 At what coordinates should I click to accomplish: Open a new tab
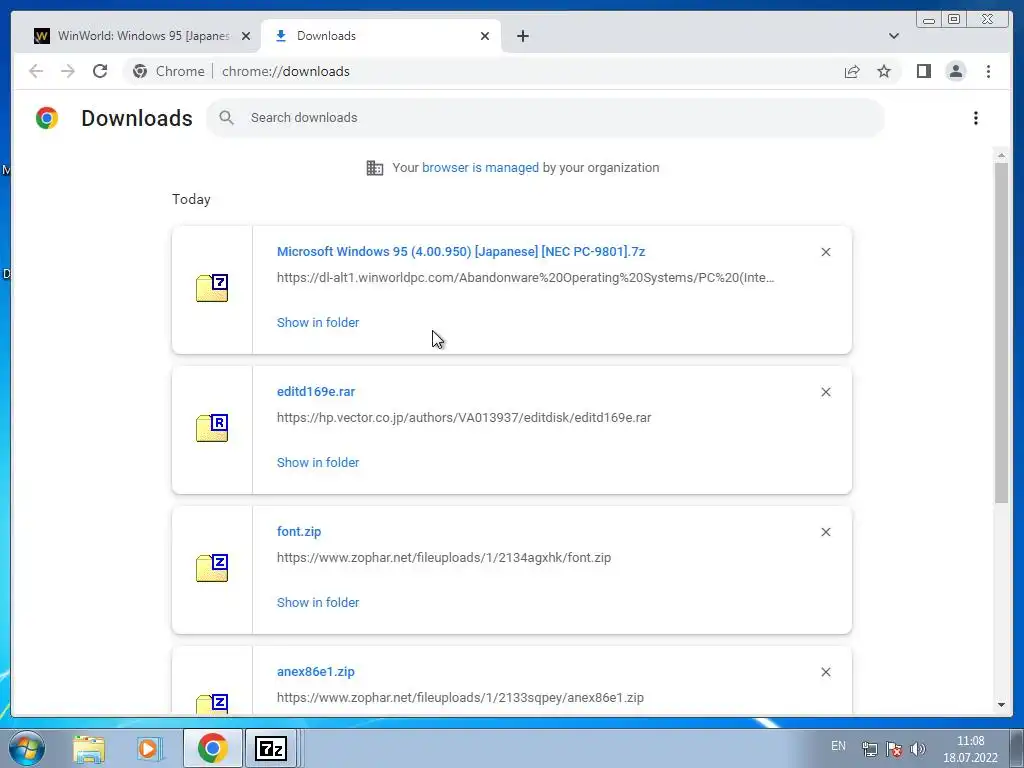click(x=522, y=36)
